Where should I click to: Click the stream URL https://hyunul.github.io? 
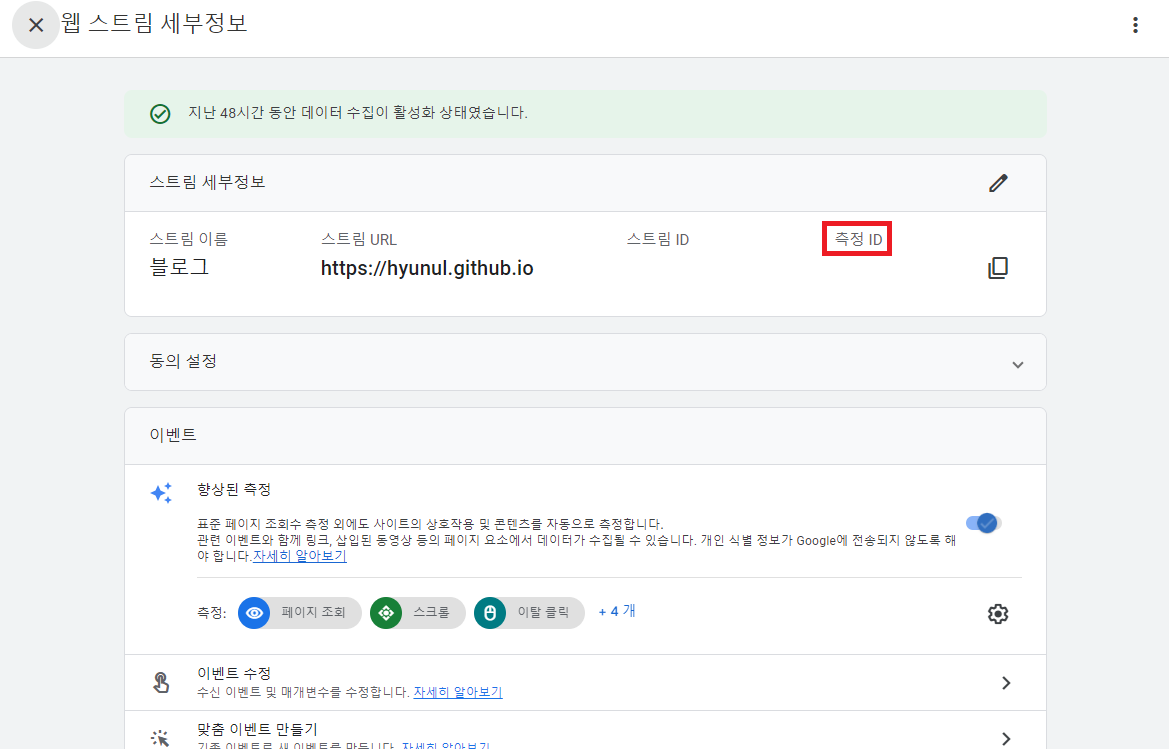click(x=427, y=269)
